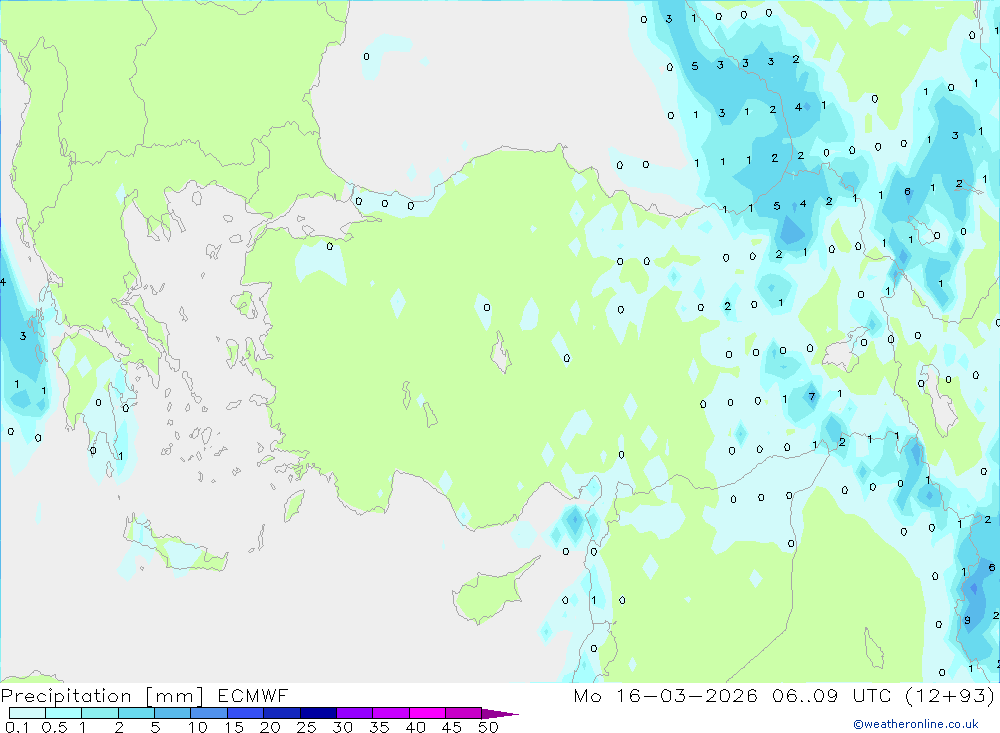This screenshot has width=1000, height=733.
Task: Click the '50' legend label
Action: click(488, 727)
